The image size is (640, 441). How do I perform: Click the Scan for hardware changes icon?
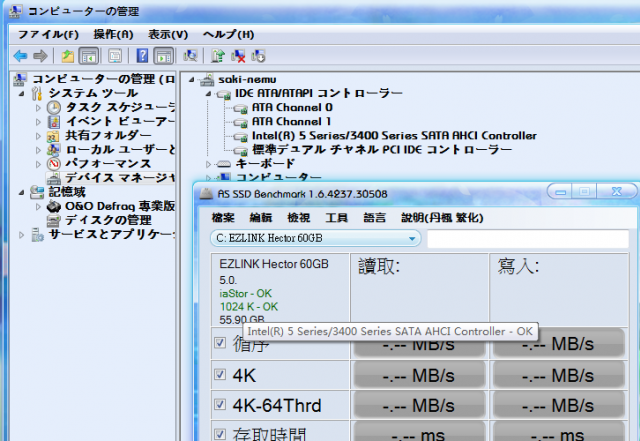coord(190,56)
